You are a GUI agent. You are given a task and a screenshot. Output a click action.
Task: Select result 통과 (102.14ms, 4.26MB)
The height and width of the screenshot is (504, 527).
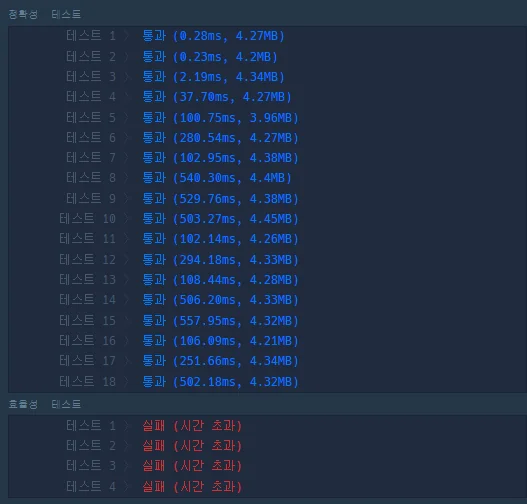pyautogui.click(x=220, y=239)
